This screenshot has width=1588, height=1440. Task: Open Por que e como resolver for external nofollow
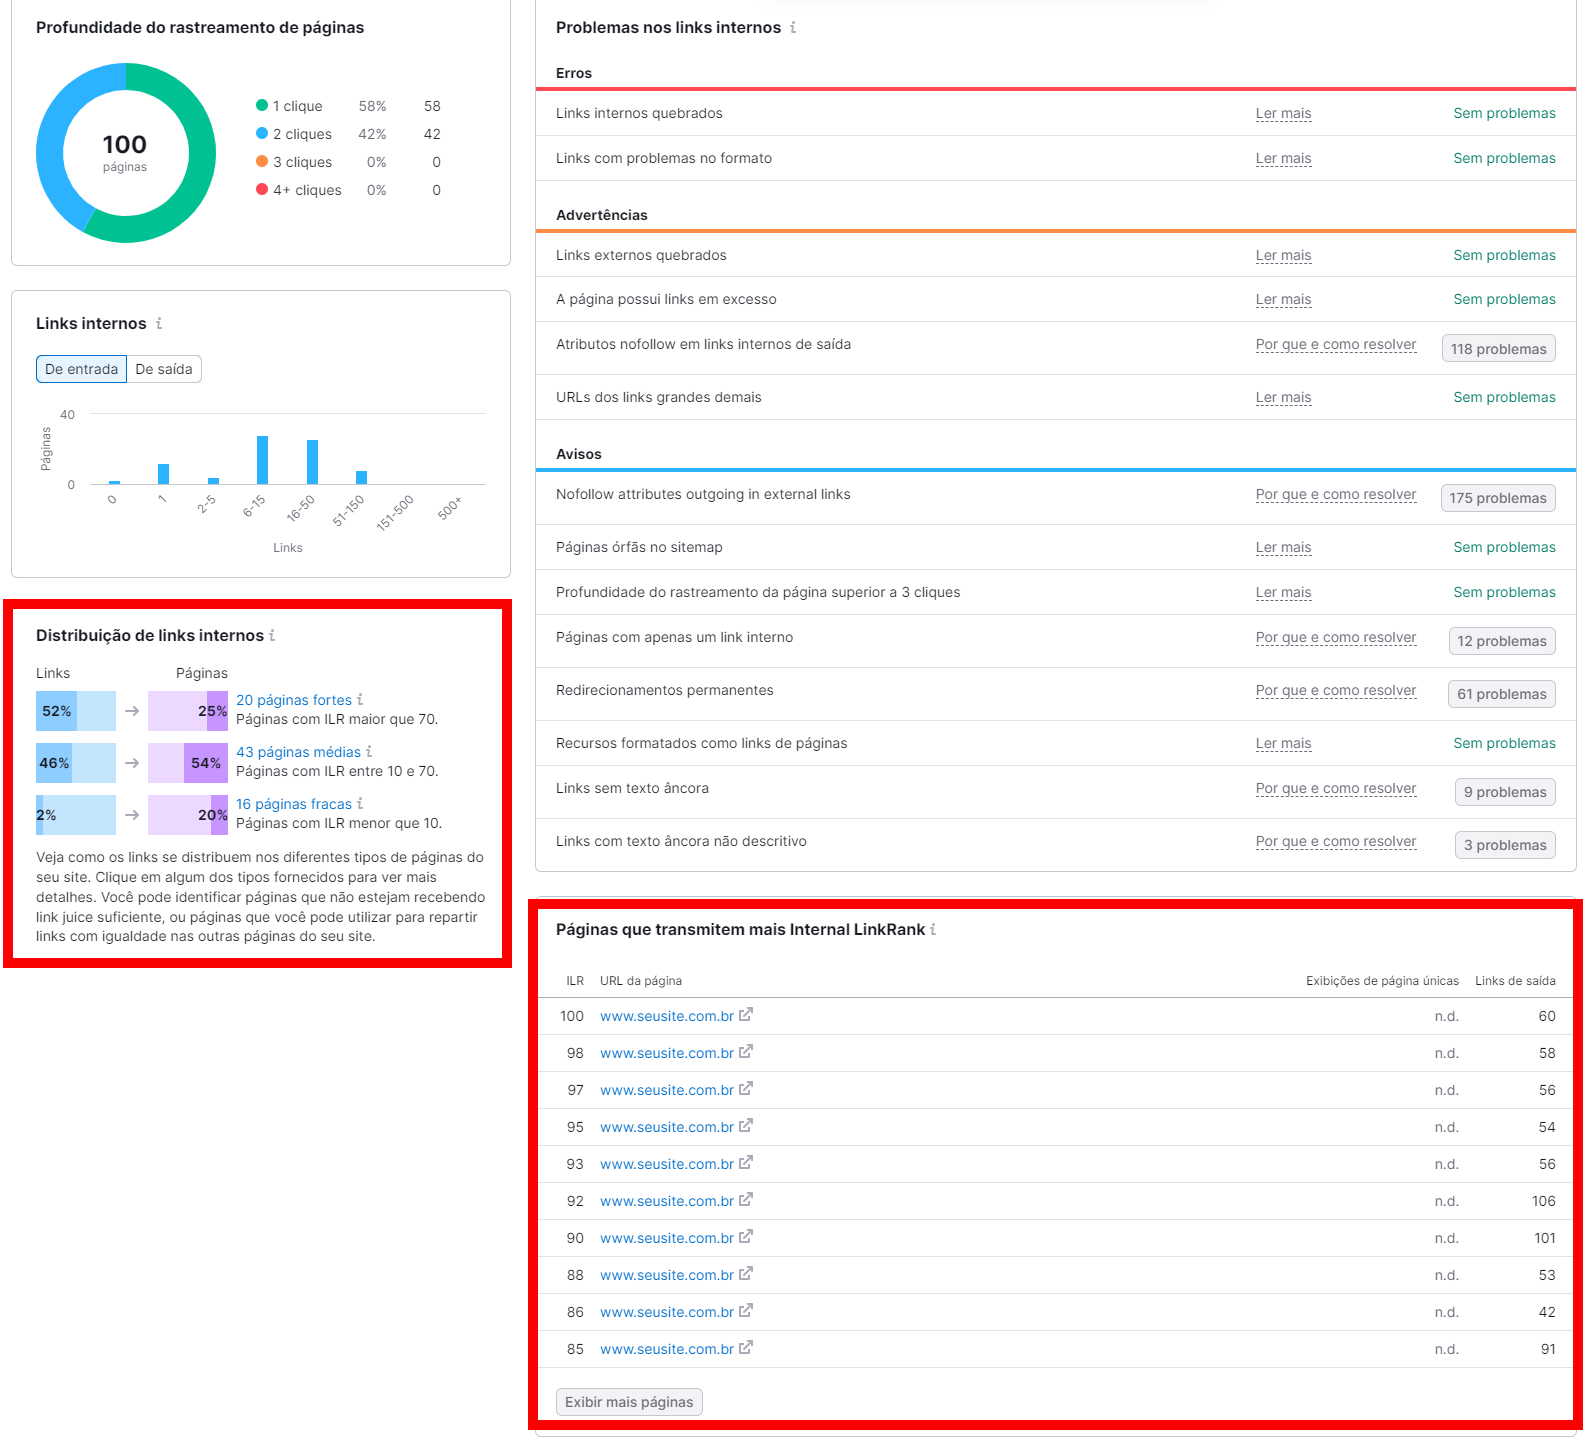pos(1336,495)
